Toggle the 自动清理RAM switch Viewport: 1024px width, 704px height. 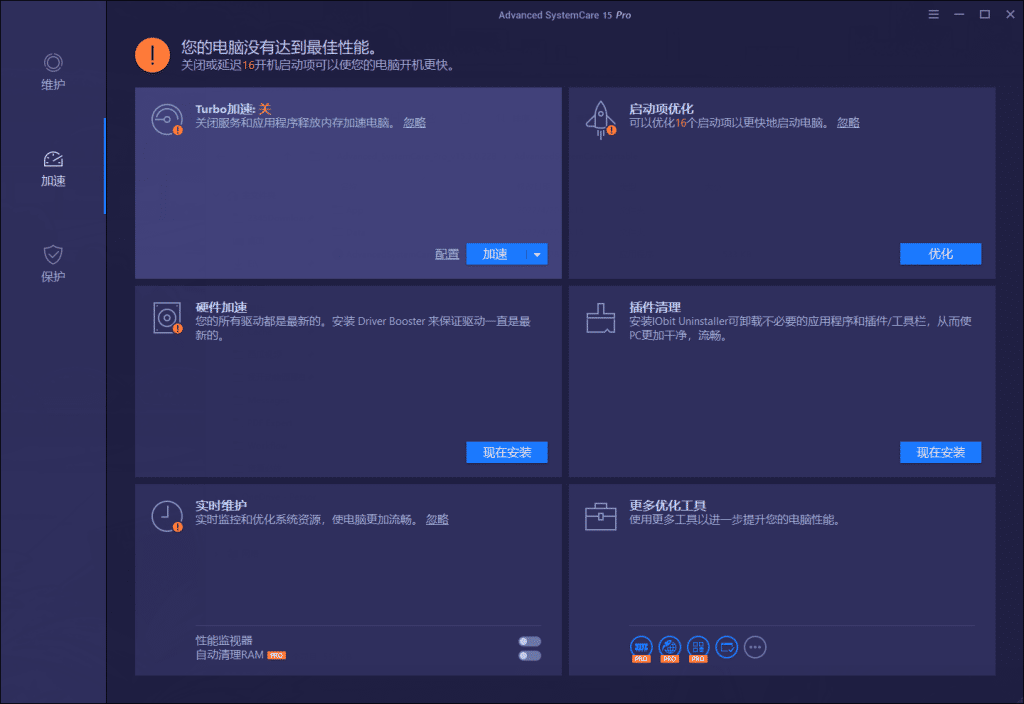pyautogui.click(x=530, y=656)
